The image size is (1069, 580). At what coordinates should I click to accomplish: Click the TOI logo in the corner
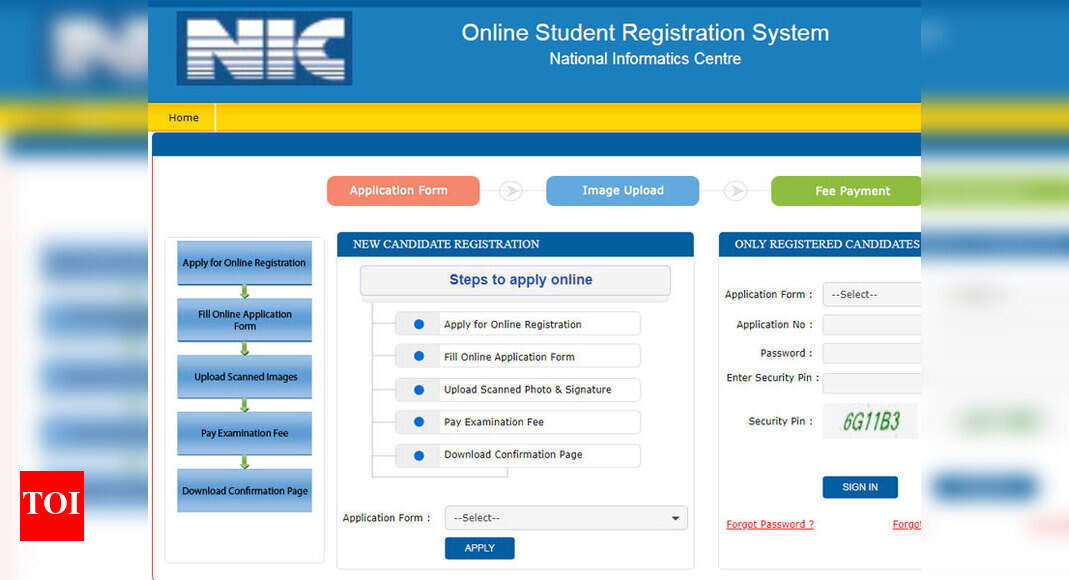coord(51,506)
